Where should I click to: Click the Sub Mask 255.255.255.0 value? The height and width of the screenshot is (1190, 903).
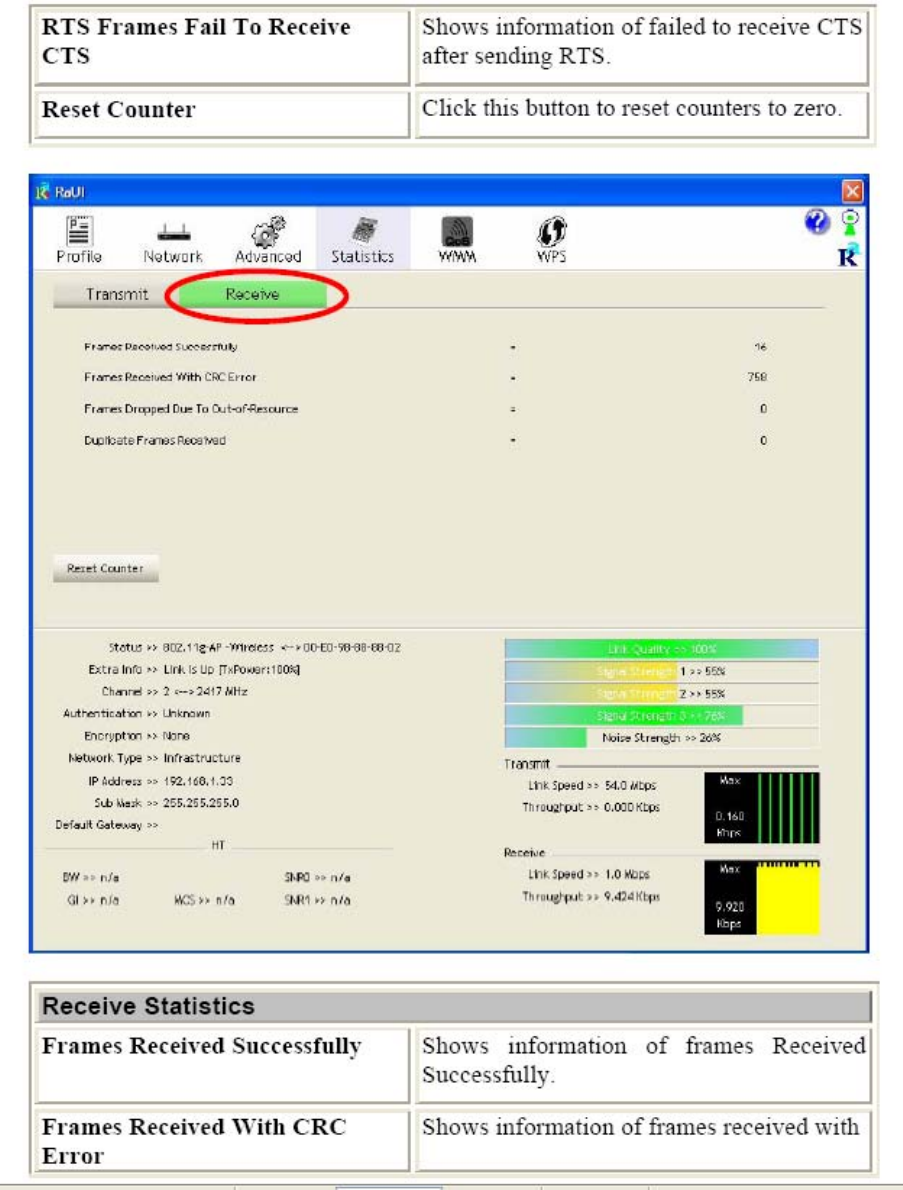pyautogui.click(x=201, y=803)
